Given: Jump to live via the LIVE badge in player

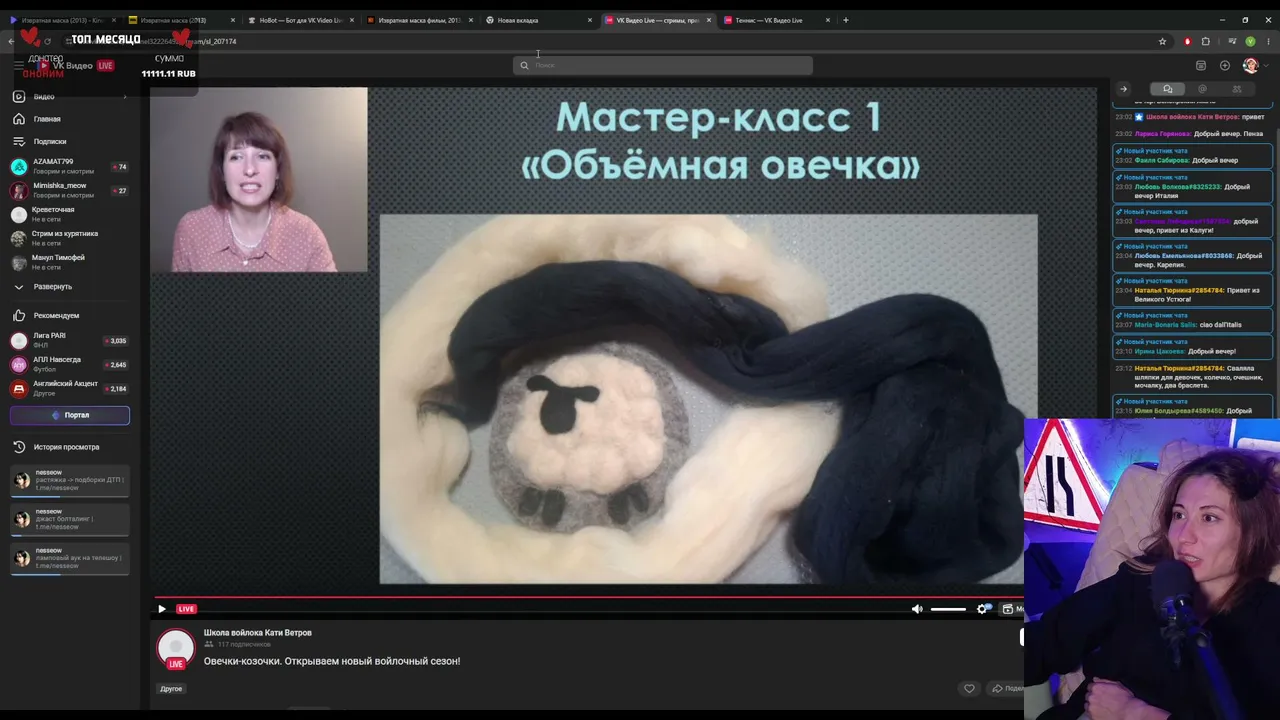Looking at the screenshot, I should pos(186,609).
